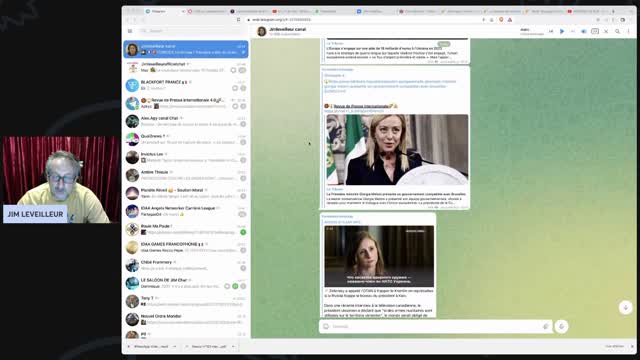The width and height of the screenshot is (640, 360).
Task: Switch to the second browser tab
Action: [207, 11]
